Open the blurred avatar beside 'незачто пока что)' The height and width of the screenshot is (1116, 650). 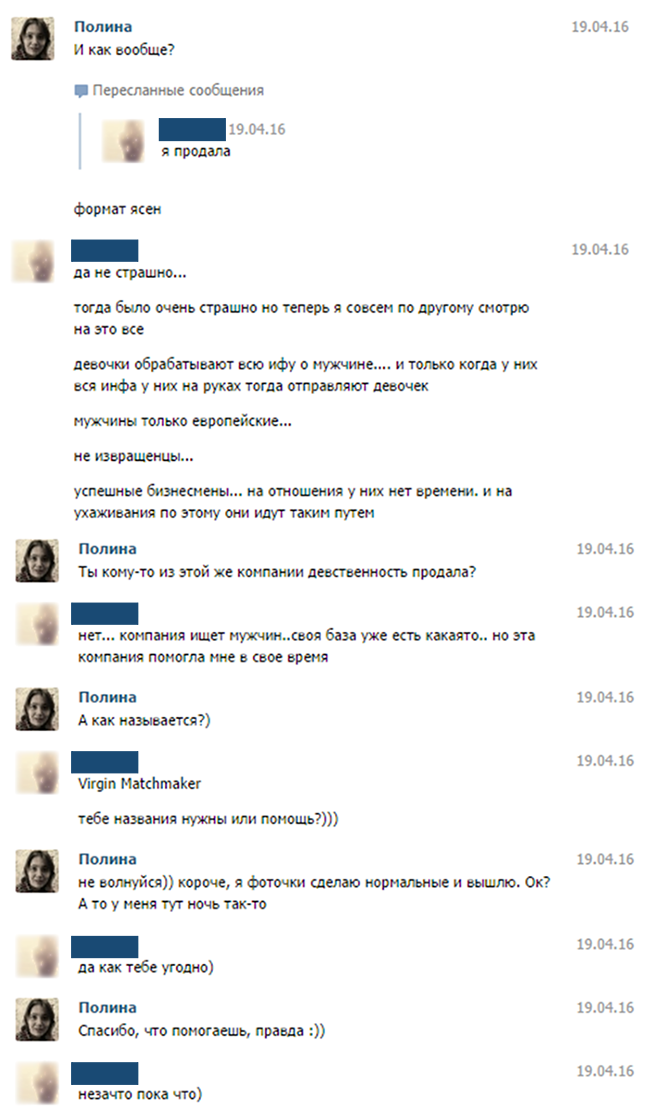[x=37, y=1083]
